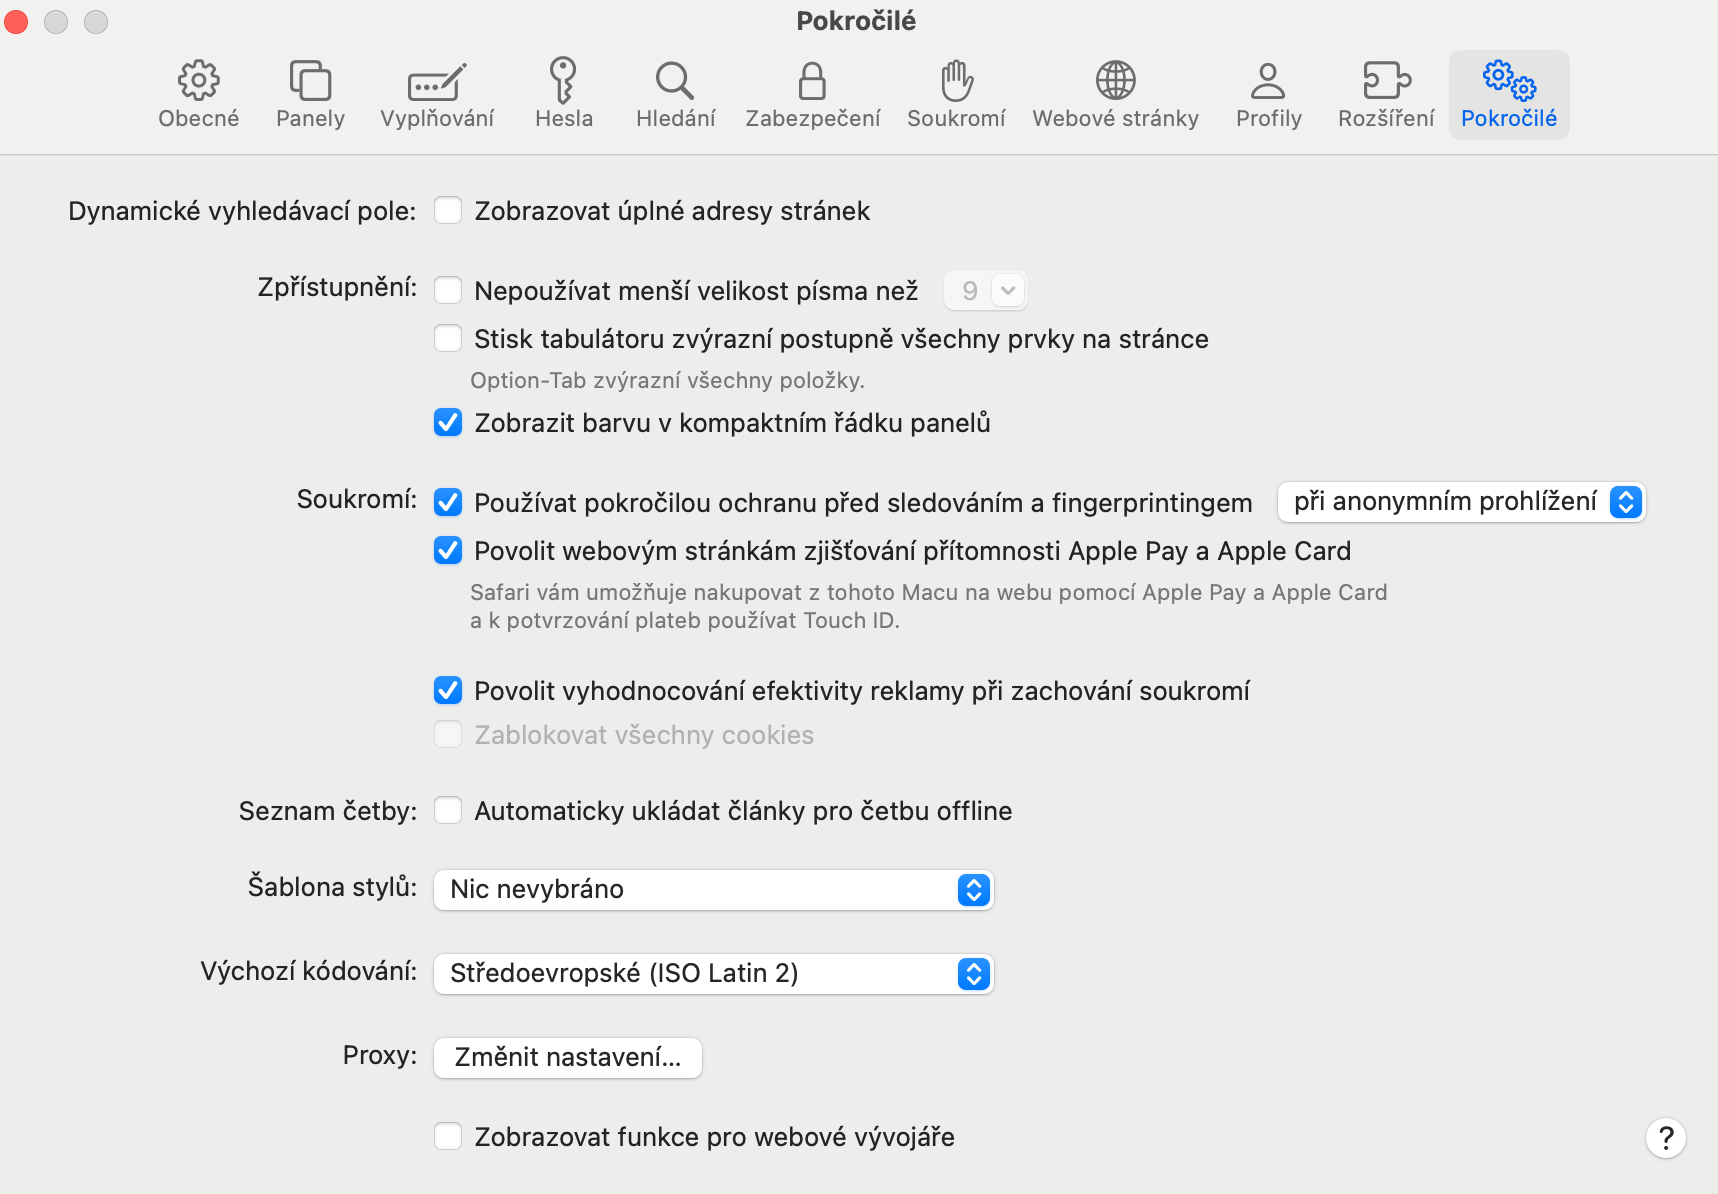Go to the Profily tab
Screen dimensions: 1718x1194
click(x=1268, y=95)
